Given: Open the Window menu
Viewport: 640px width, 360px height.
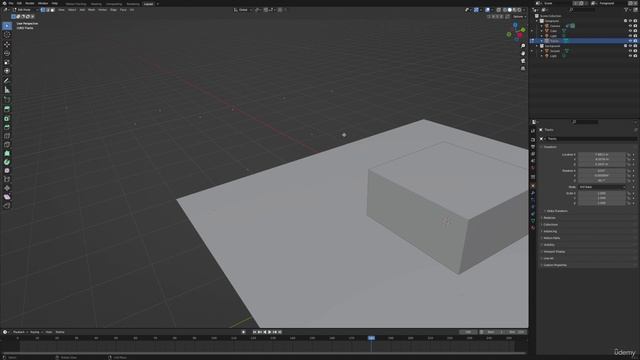Looking at the screenshot, I should (x=43, y=3).
